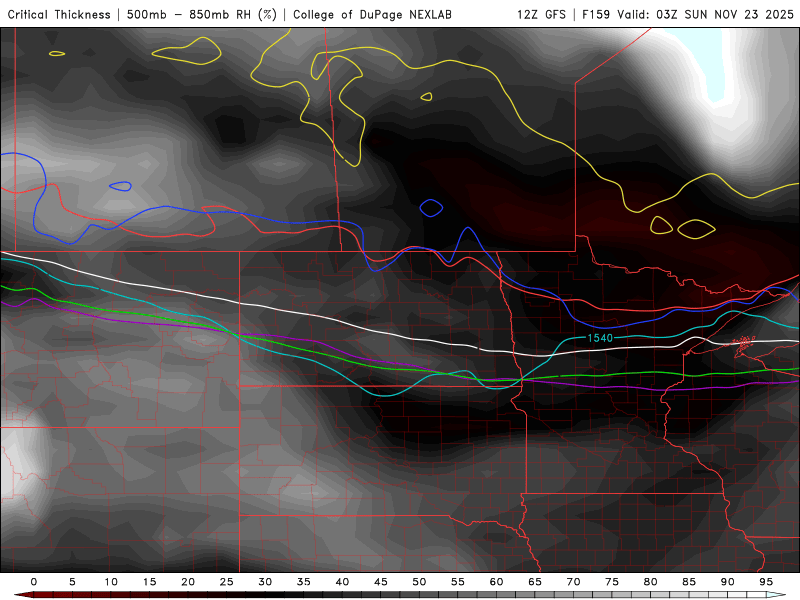Image resolution: width=800 pixels, height=600 pixels.
Task: Click the "5" tick on the RH scale
Action: [72, 582]
